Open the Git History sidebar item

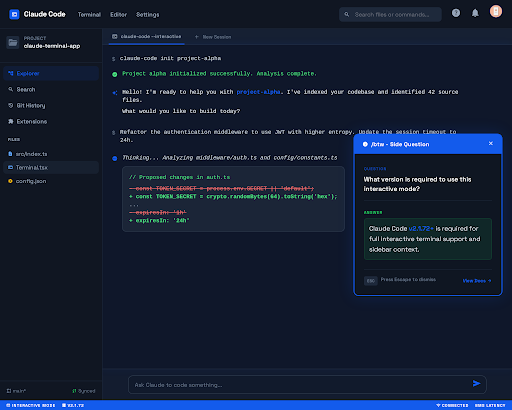pyautogui.click(x=51, y=105)
